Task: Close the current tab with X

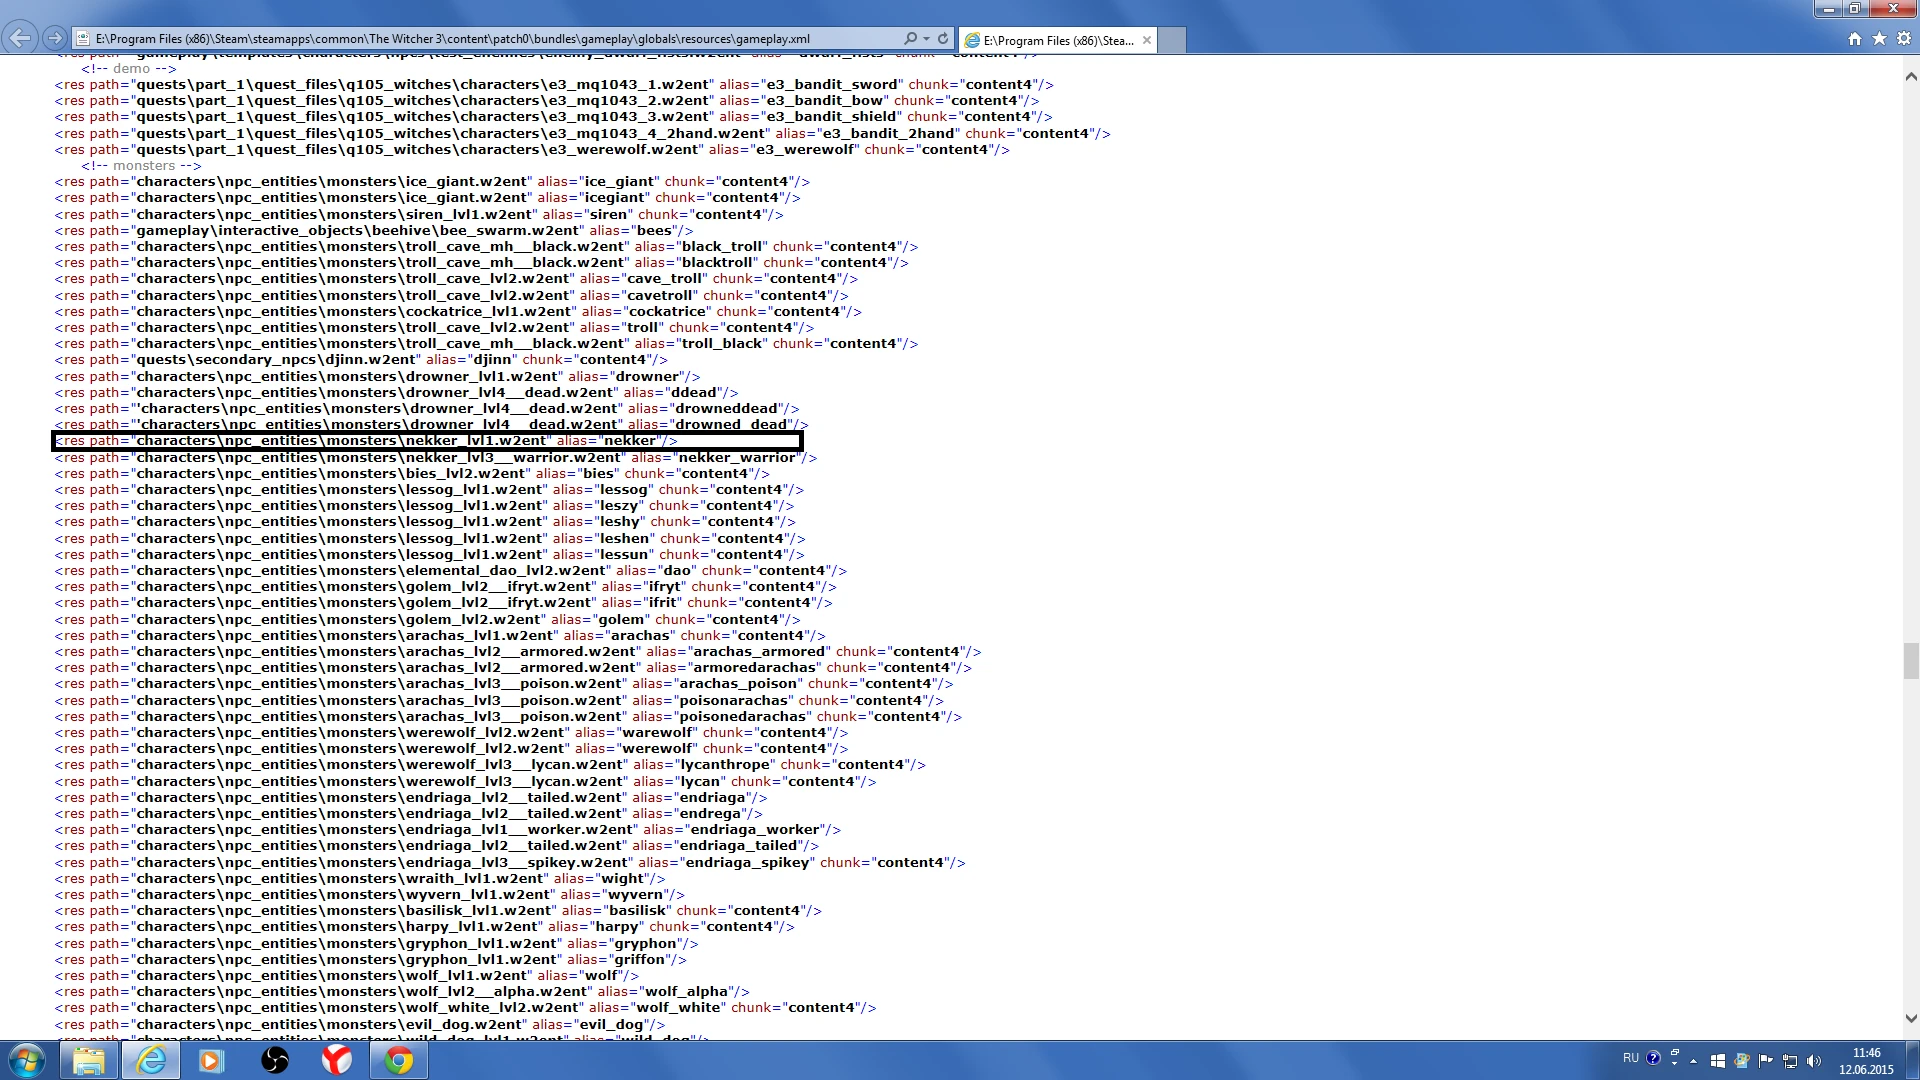Action: pyautogui.click(x=1147, y=41)
